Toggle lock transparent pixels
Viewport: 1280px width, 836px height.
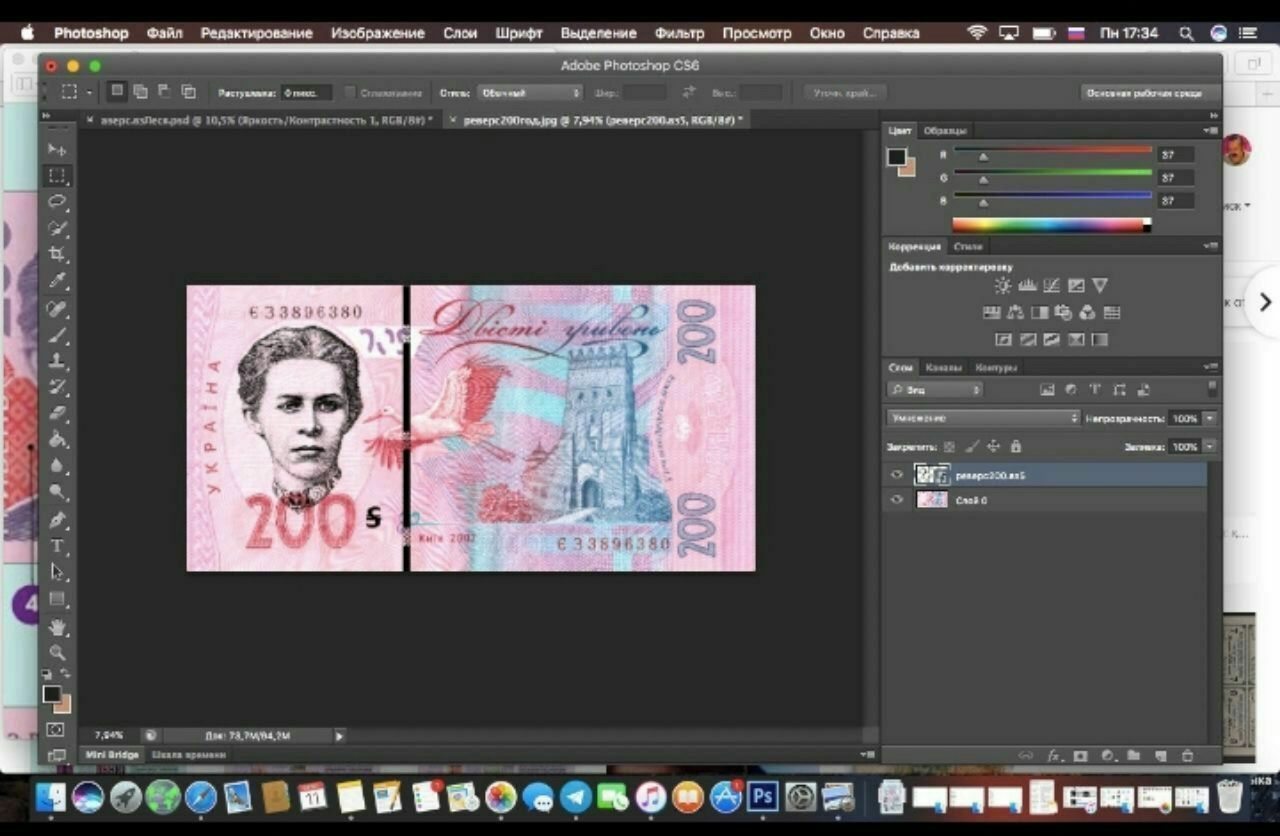pyautogui.click(x=949, y=447)
